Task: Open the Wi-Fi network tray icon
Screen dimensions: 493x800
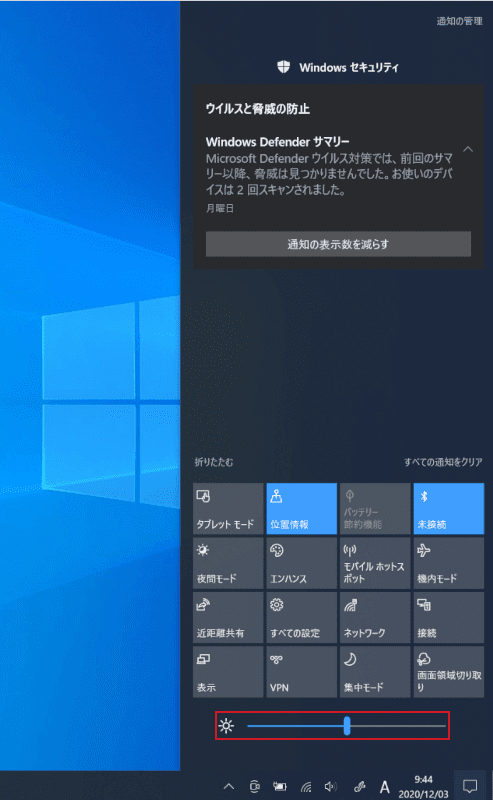Action: pos(306,787)
